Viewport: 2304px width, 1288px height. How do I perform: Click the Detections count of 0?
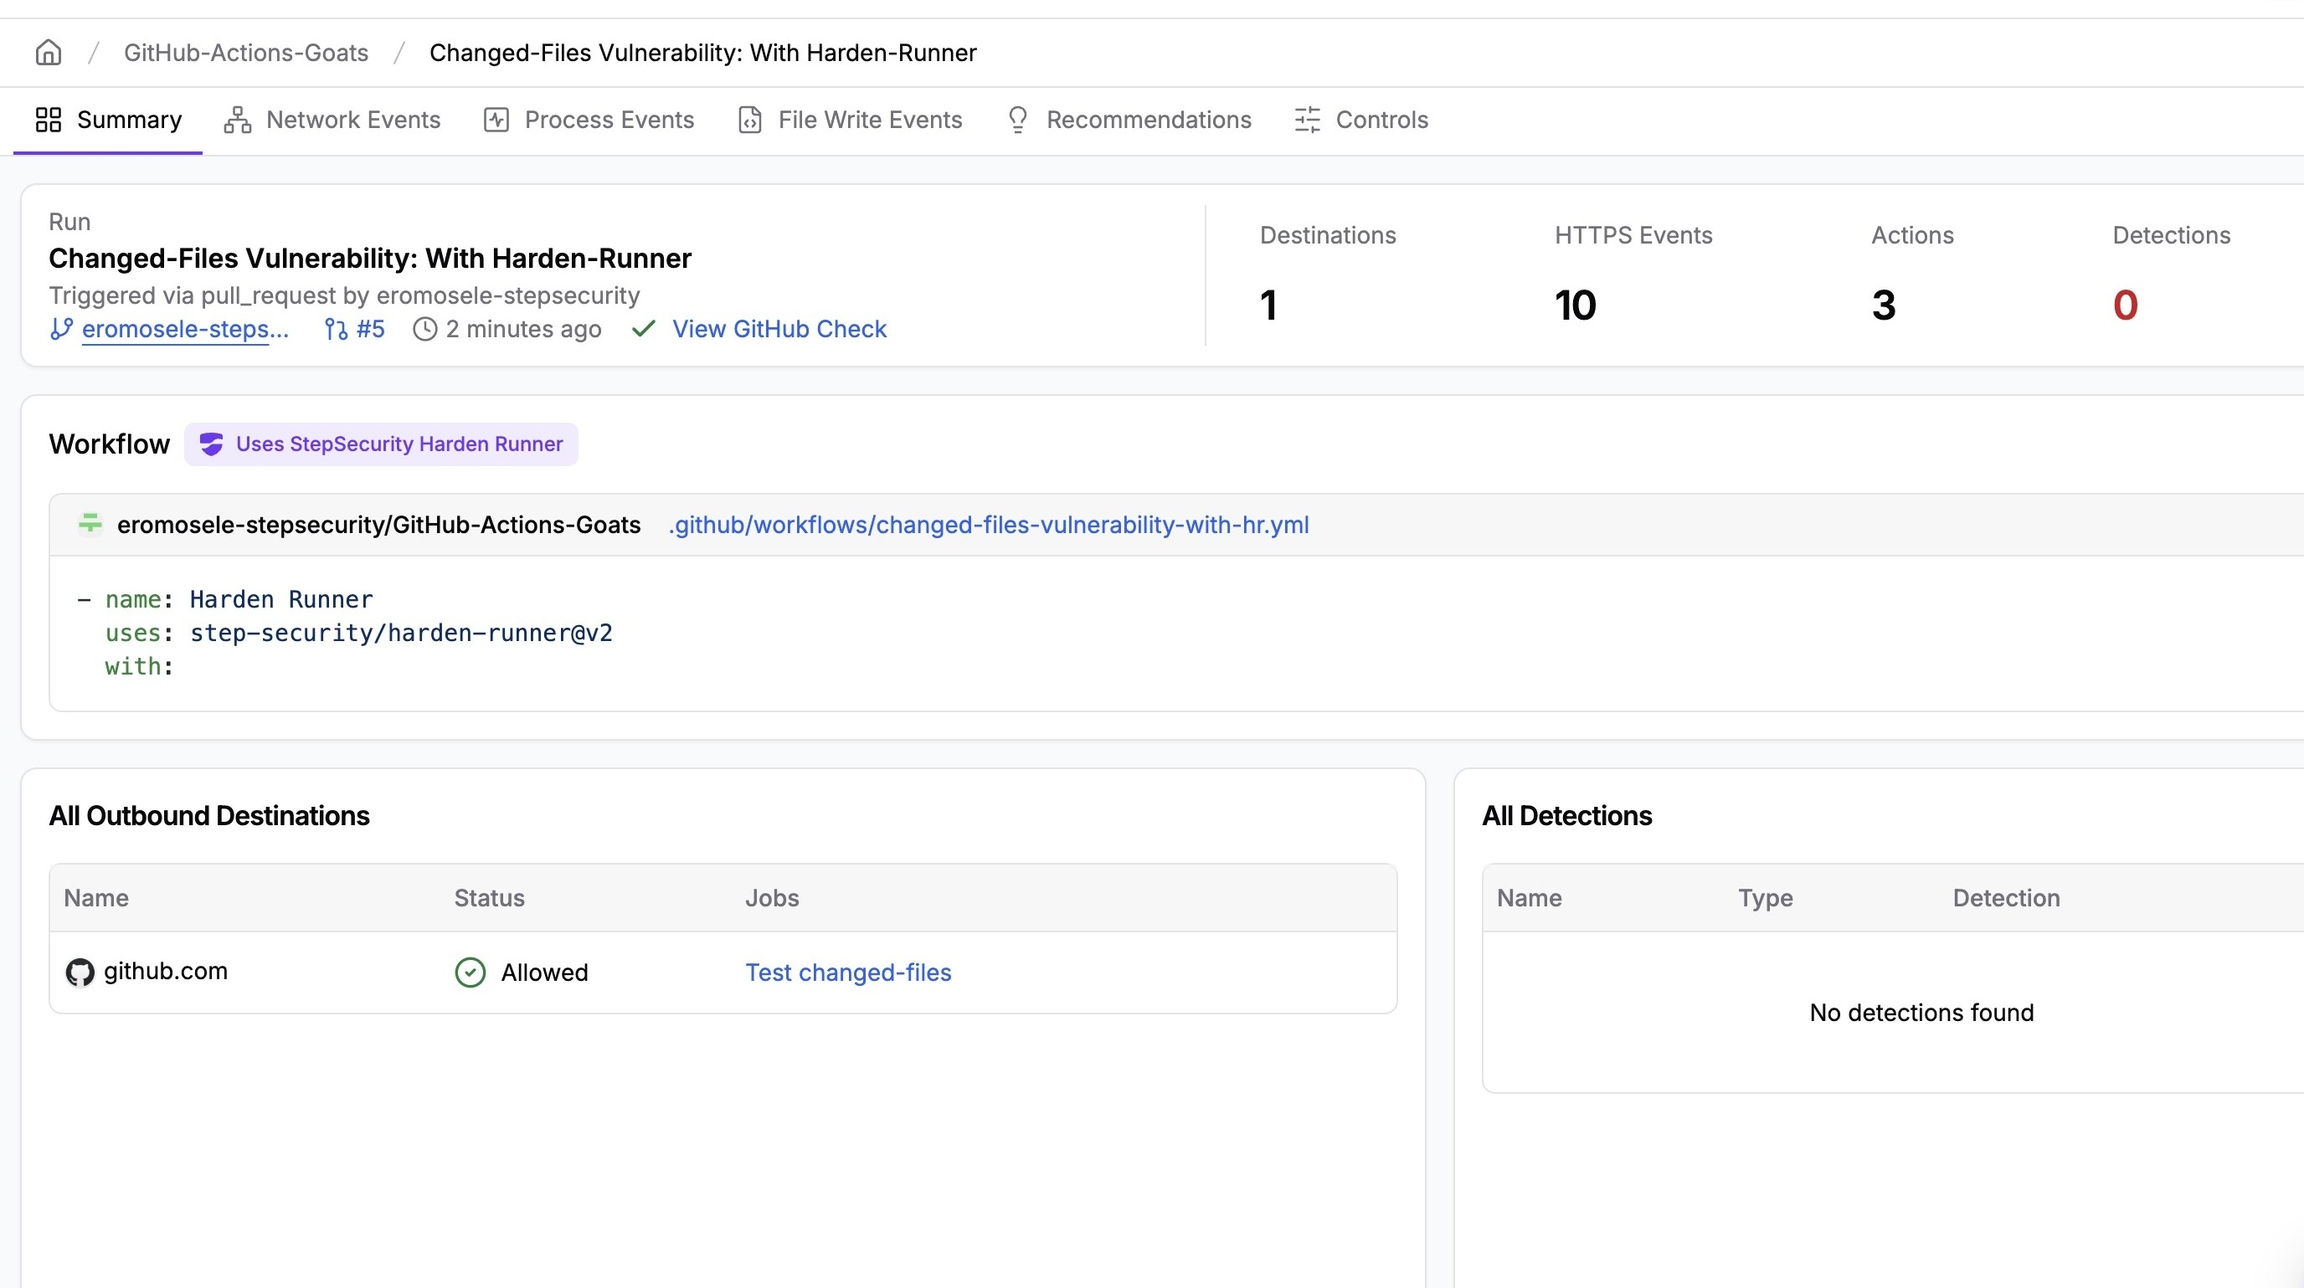coord(2124,305)
